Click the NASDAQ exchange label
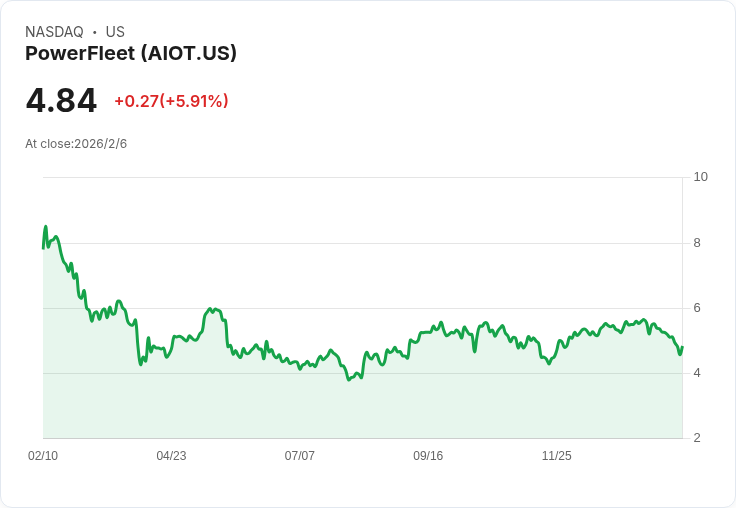 coord(54,32)
